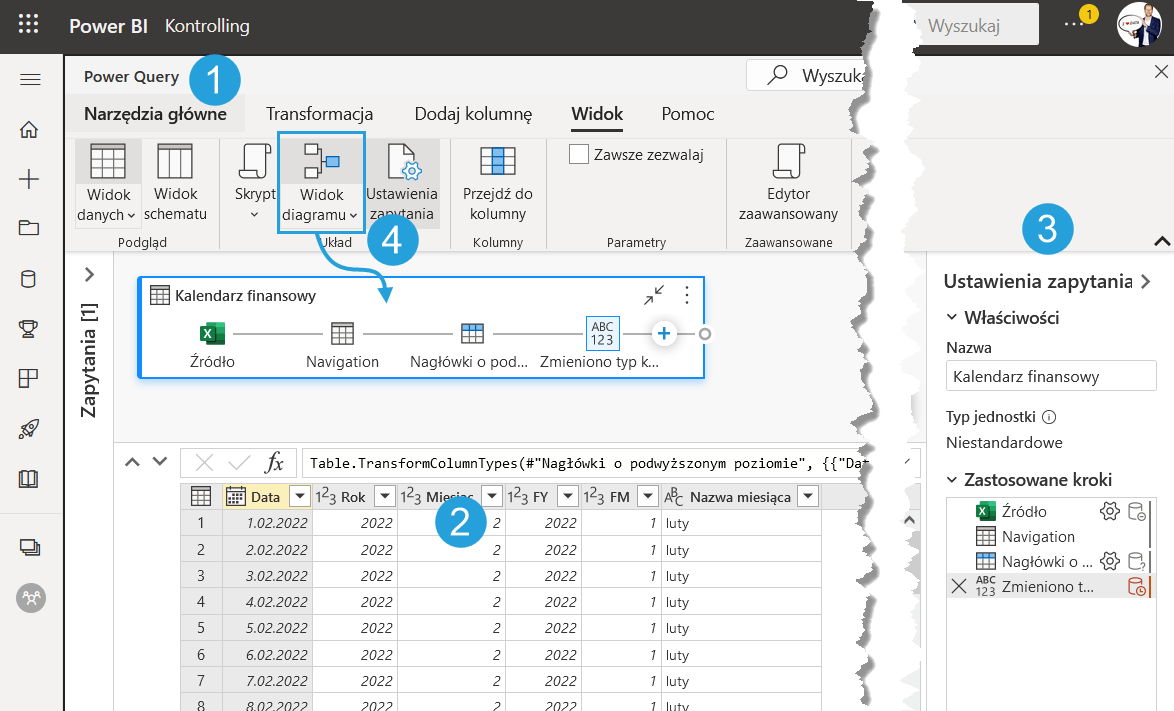Image resolution: width=1174 pixels, height=711 pixels.
Task: Expand the Zapytania queries pane
Action: pyautogui.click(x=89, y=274)
